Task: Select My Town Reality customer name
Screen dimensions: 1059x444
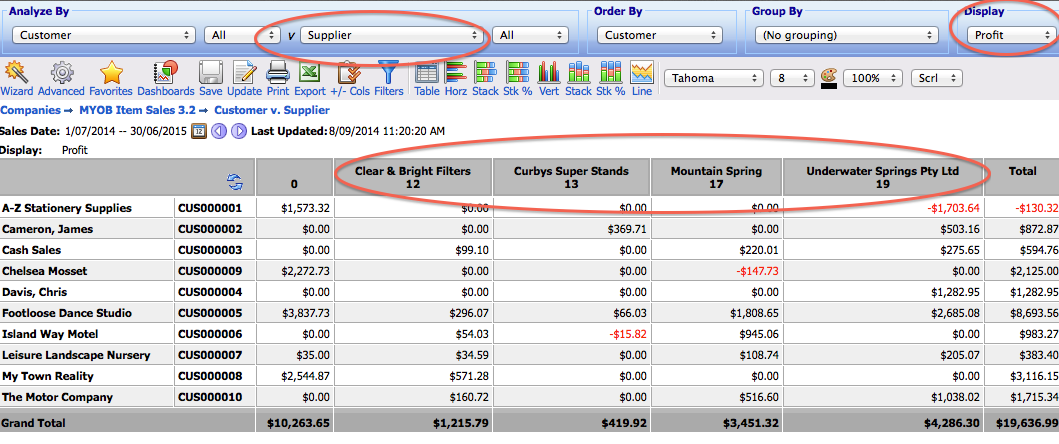Action: coord(48,376)
